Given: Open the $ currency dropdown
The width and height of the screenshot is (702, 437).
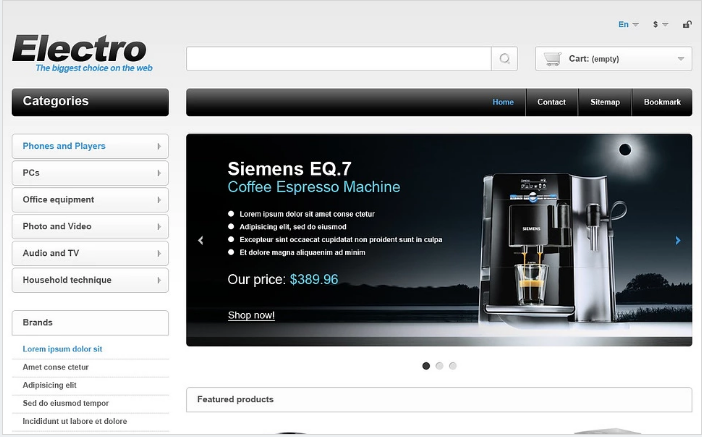Looking at the screenshot, I should click(660, 24).
